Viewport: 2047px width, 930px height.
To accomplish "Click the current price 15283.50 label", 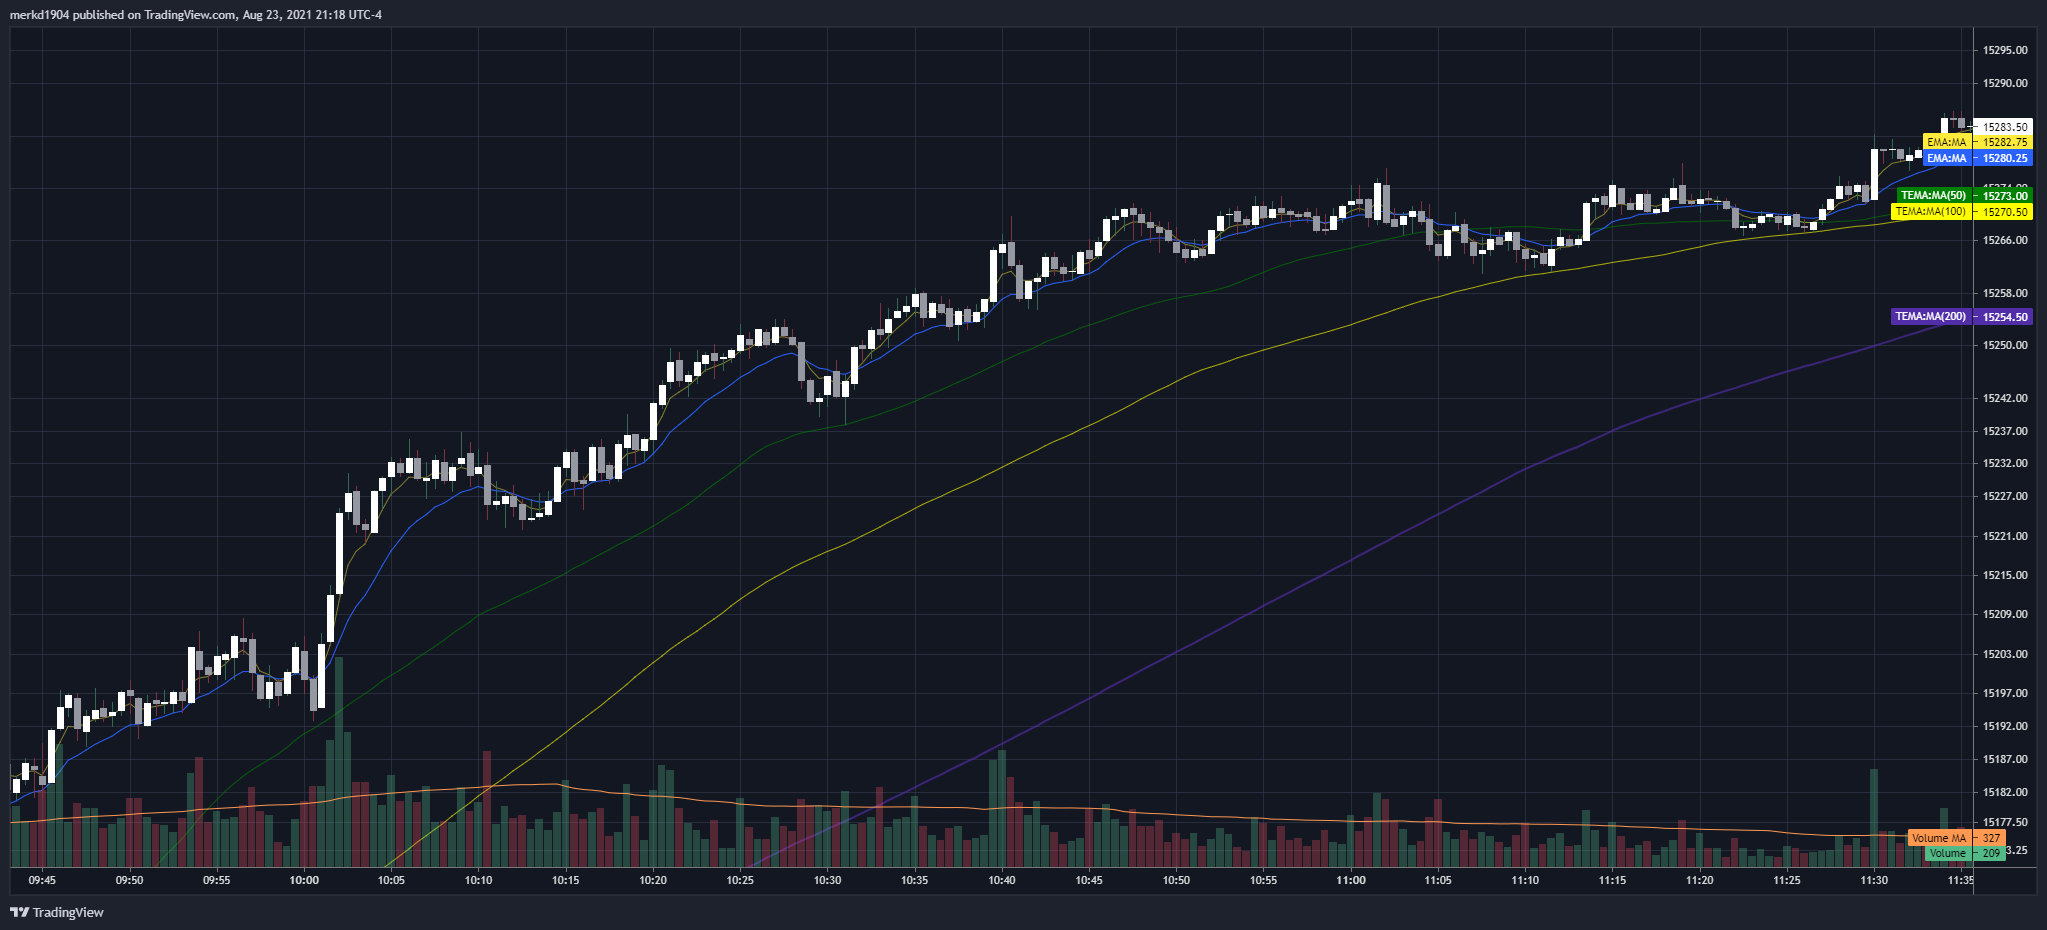I will [2005, 127].
